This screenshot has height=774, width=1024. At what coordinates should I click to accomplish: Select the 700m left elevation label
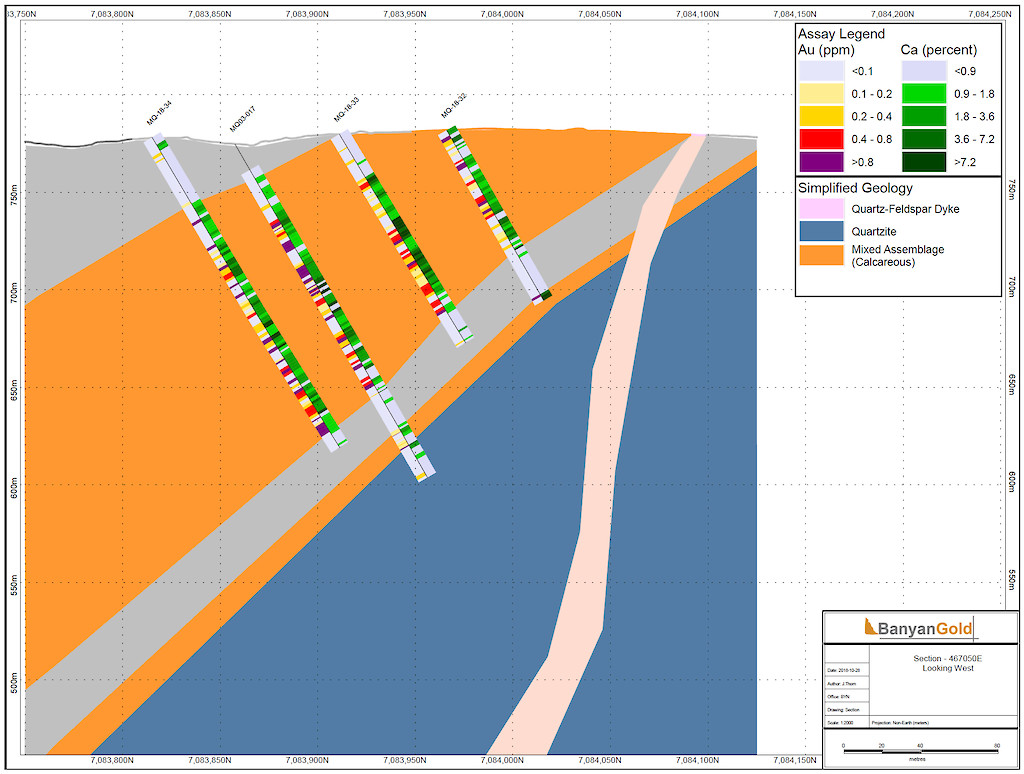point(14,293)
